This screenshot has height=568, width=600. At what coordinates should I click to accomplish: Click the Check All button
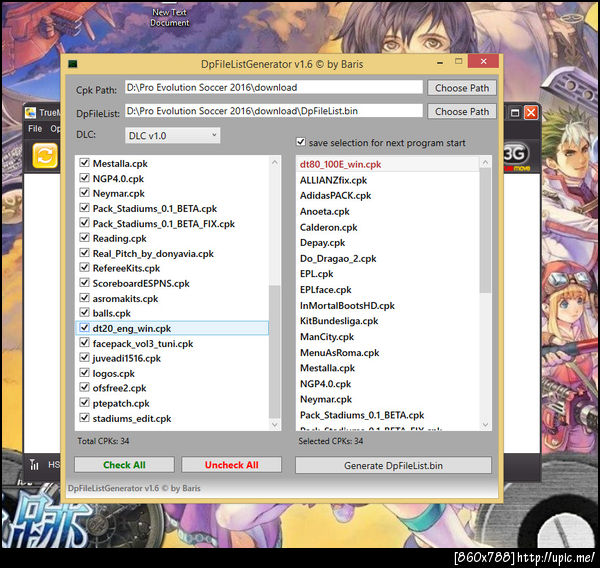click(124, 465)
